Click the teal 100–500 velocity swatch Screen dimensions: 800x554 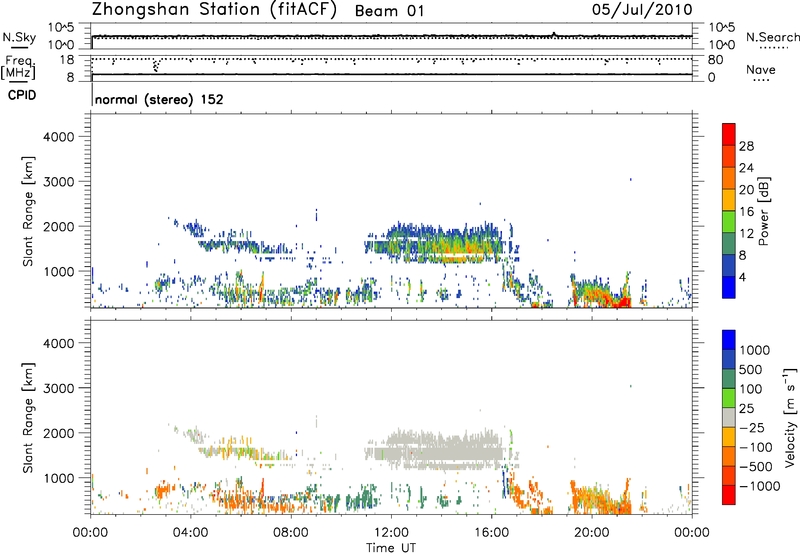point(729,379)
